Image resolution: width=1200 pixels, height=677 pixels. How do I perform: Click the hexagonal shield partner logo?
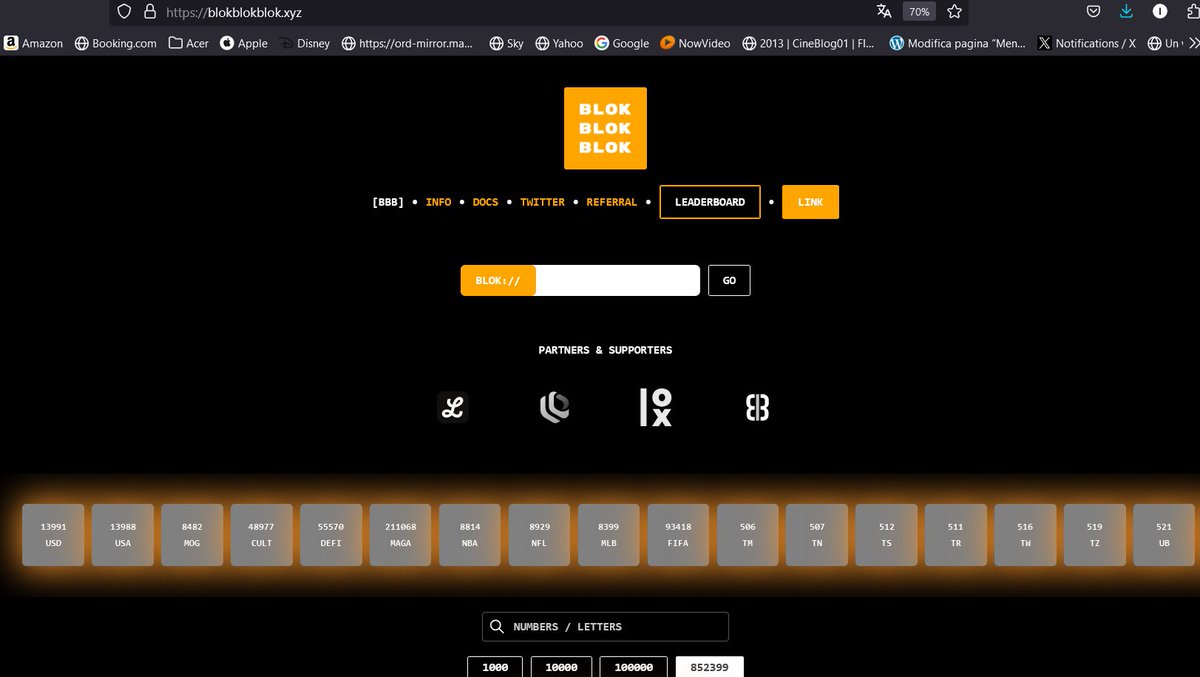[x=554, y=407]
